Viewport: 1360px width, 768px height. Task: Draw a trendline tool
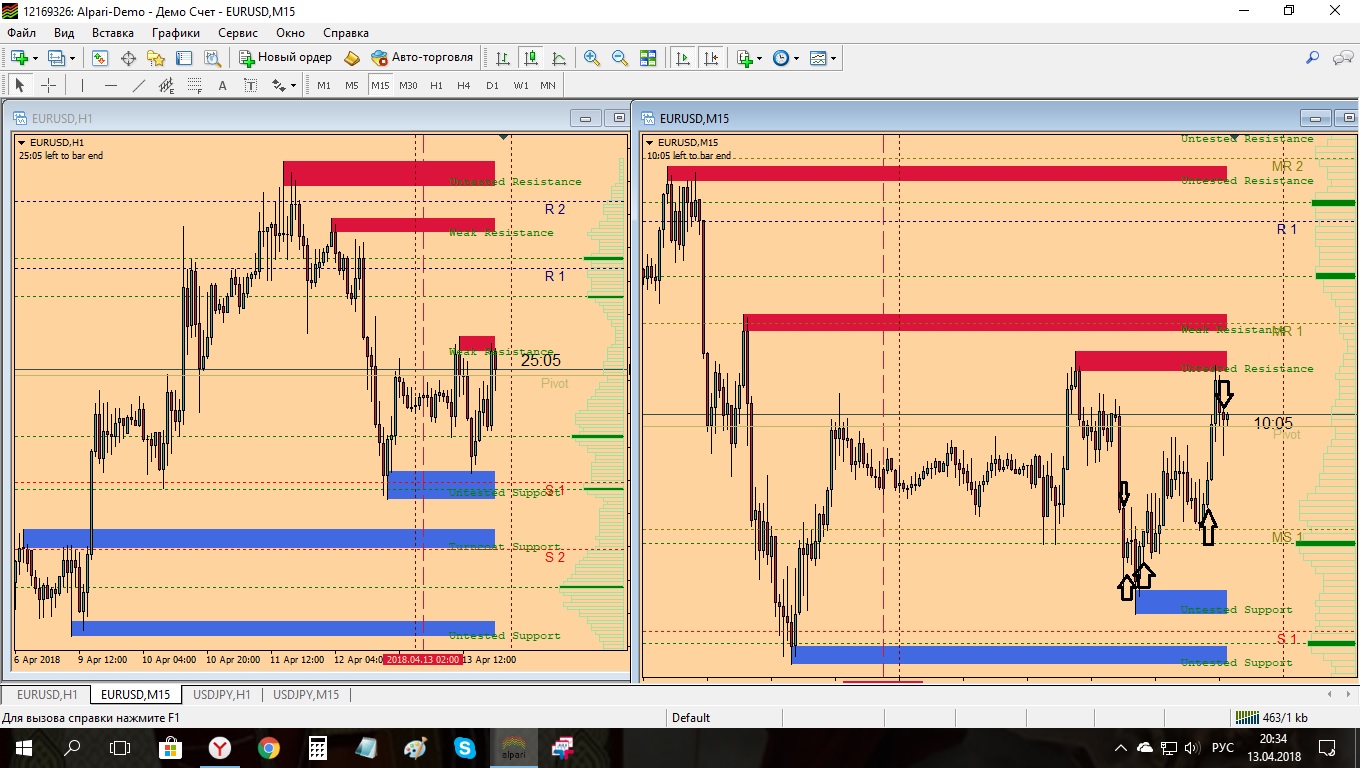point(138,85)
